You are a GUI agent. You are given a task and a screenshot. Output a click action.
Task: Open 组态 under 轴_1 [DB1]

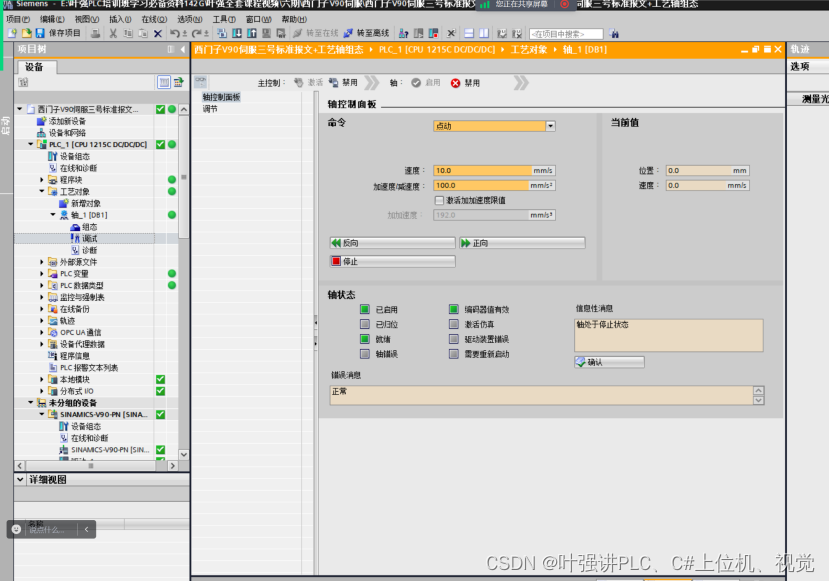coord(89,227)
